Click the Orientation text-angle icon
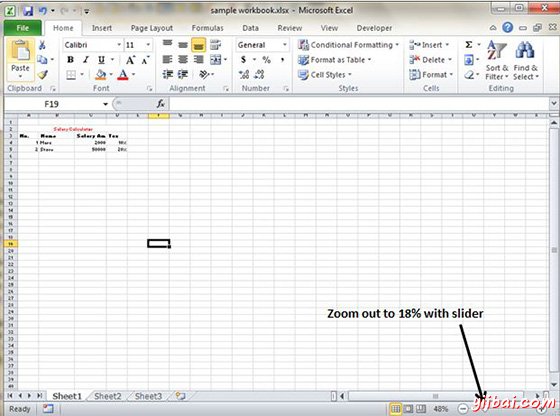560x416 pixels. tap(204, 74)
